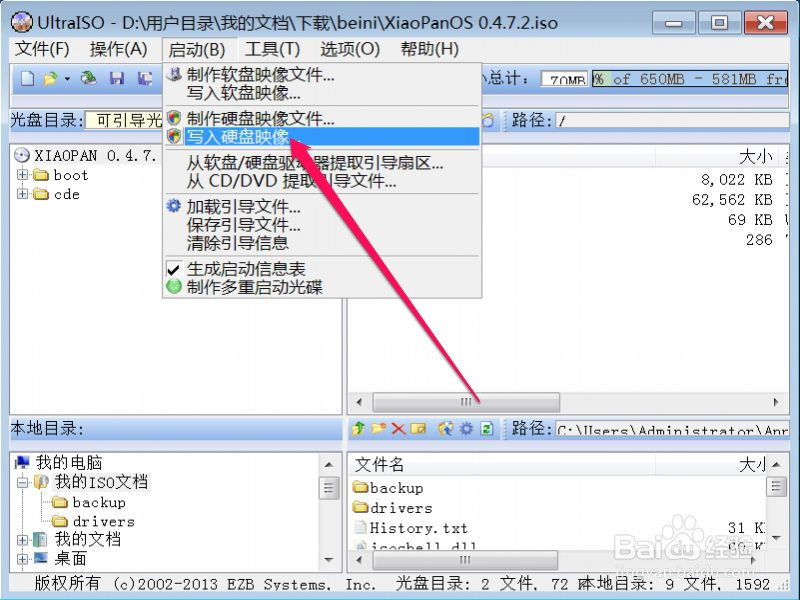Click the Rename folder icon in local toolbar

pos(418,429)
